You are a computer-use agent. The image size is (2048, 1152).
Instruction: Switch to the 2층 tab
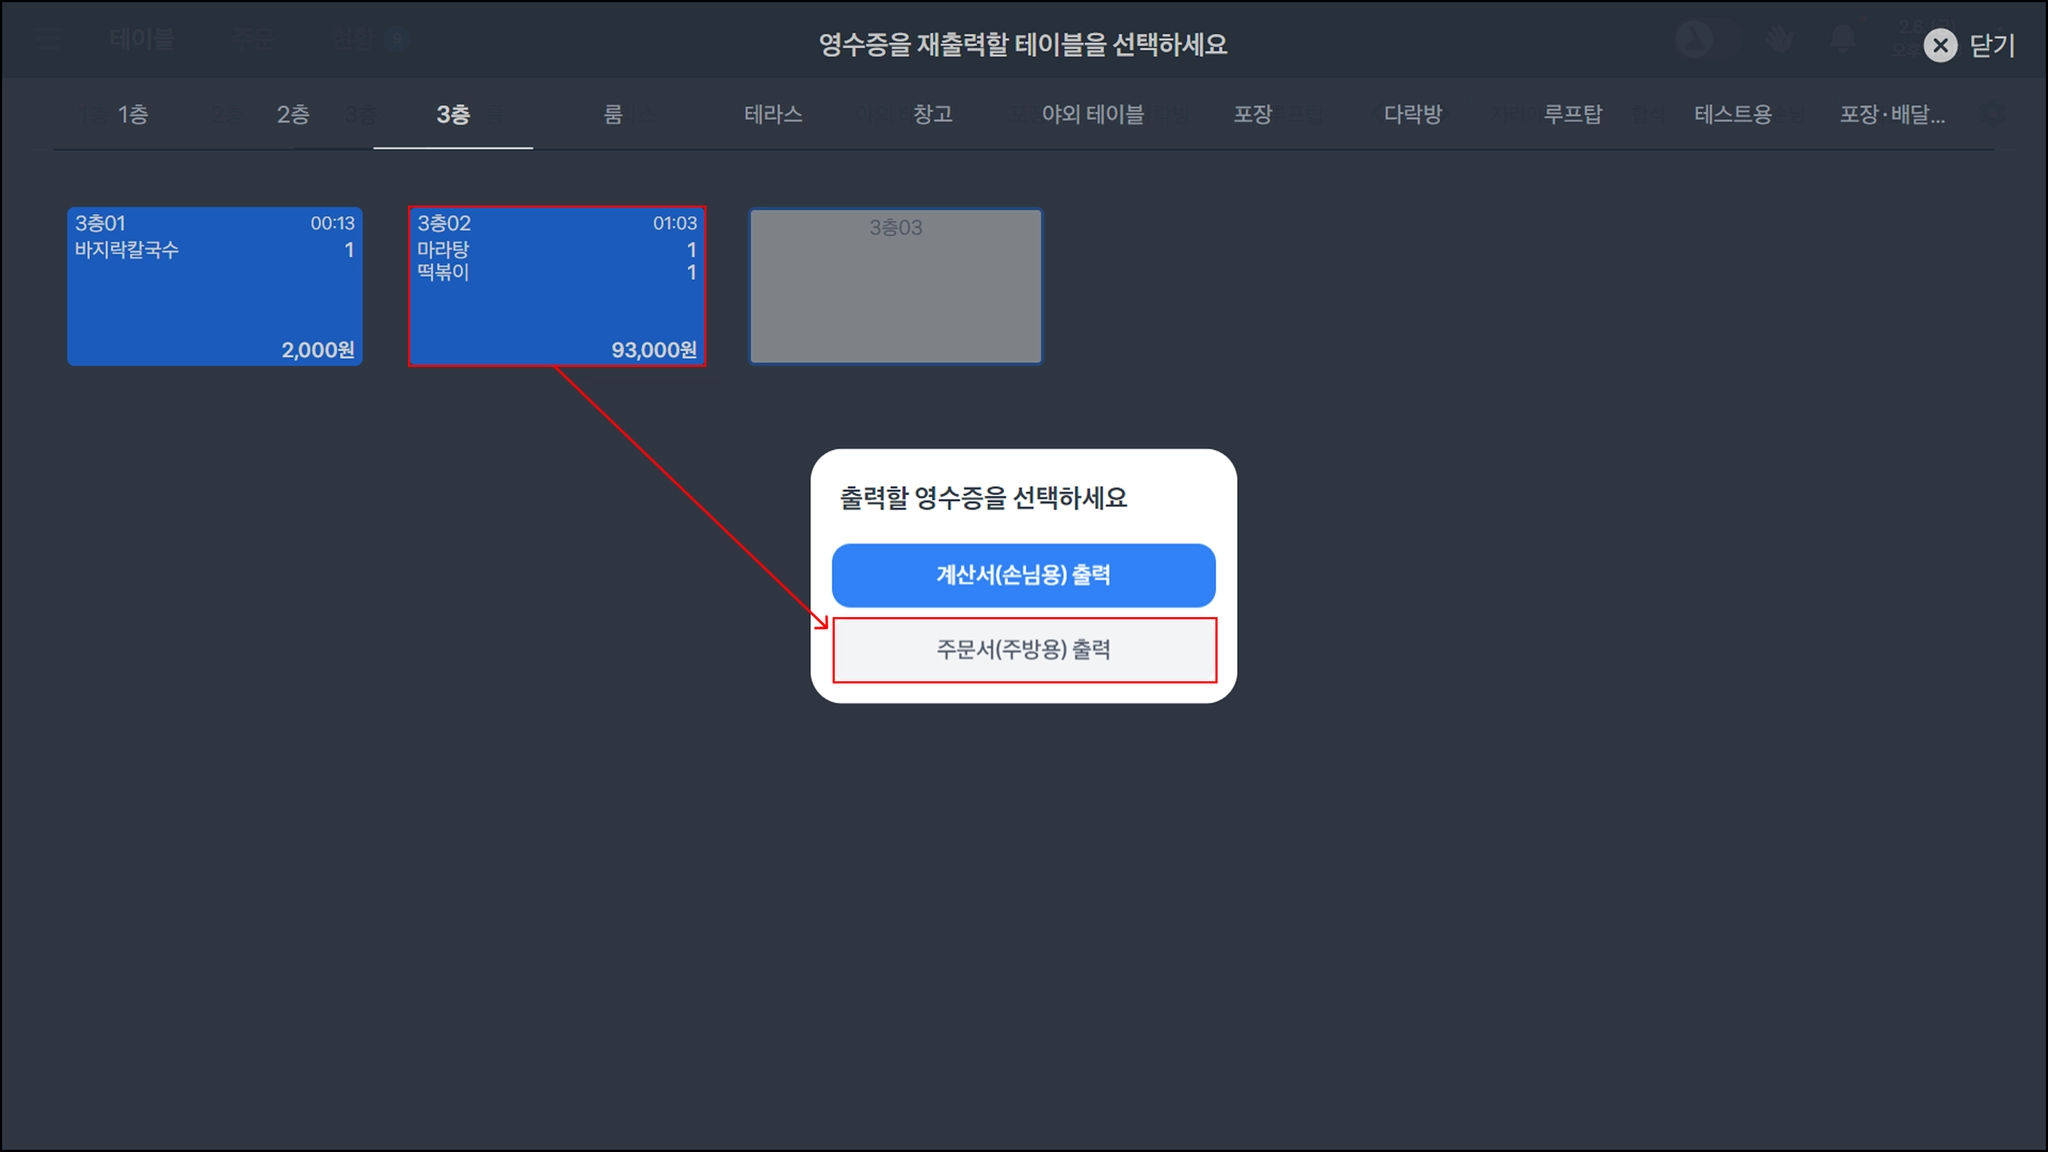pyautogui.click(x=293, y=114)
